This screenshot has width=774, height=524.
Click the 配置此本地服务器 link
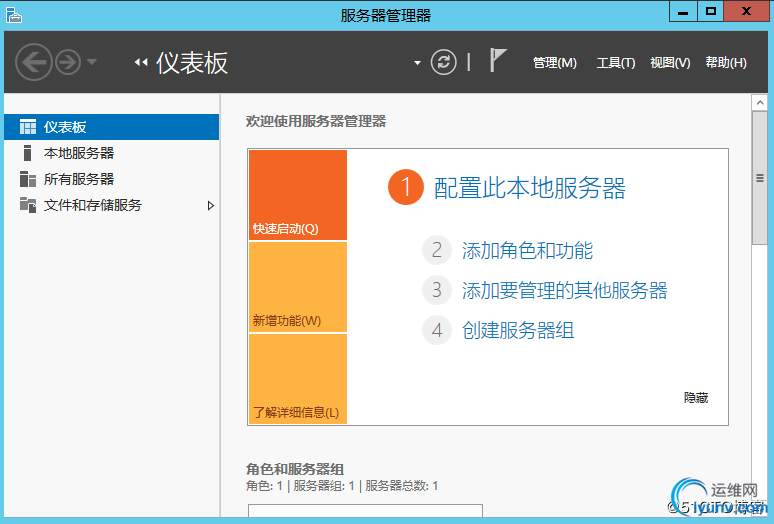(x=529, y=188)
